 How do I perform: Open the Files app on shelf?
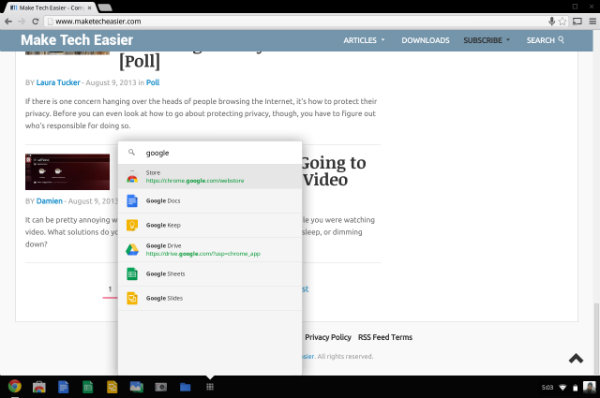[185, 387]
